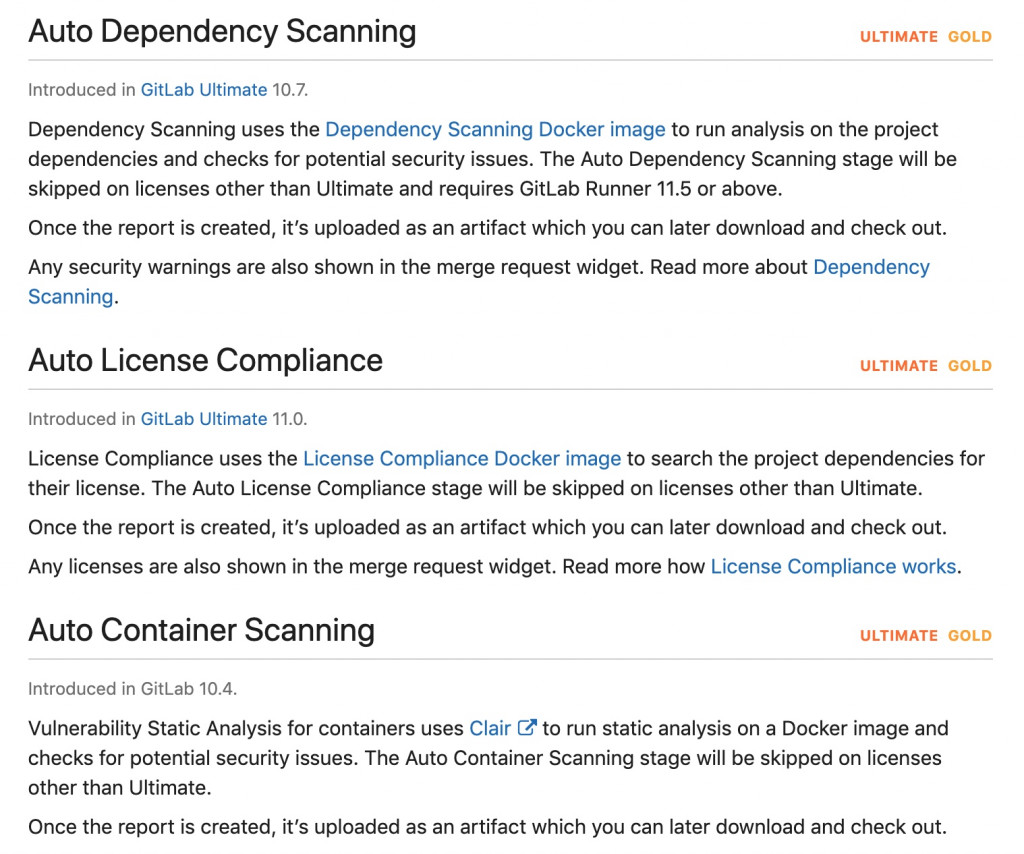The width and height of the screenshot is (1024, 854).
Task: Click the paragraph about Vulnerability Static Analysis
Action: coord(488,758)
